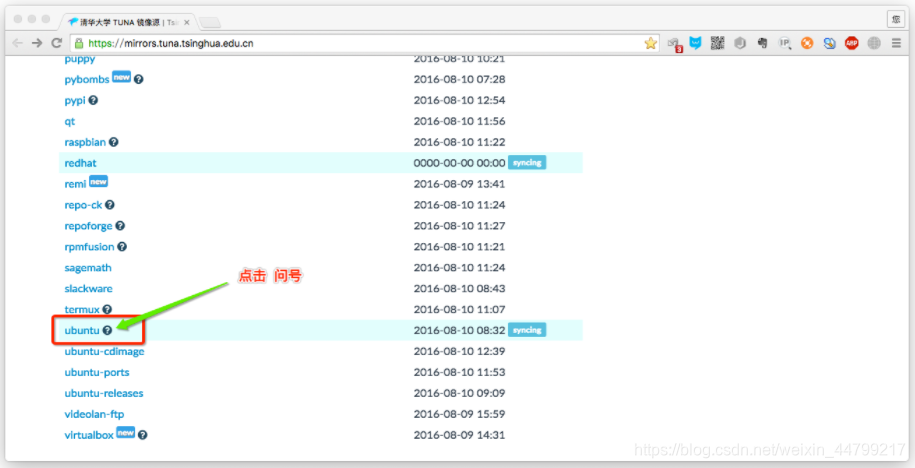Select the TUNA mirror browser tab
Screen dimensions: 915x468
click(x=127, y=22)
